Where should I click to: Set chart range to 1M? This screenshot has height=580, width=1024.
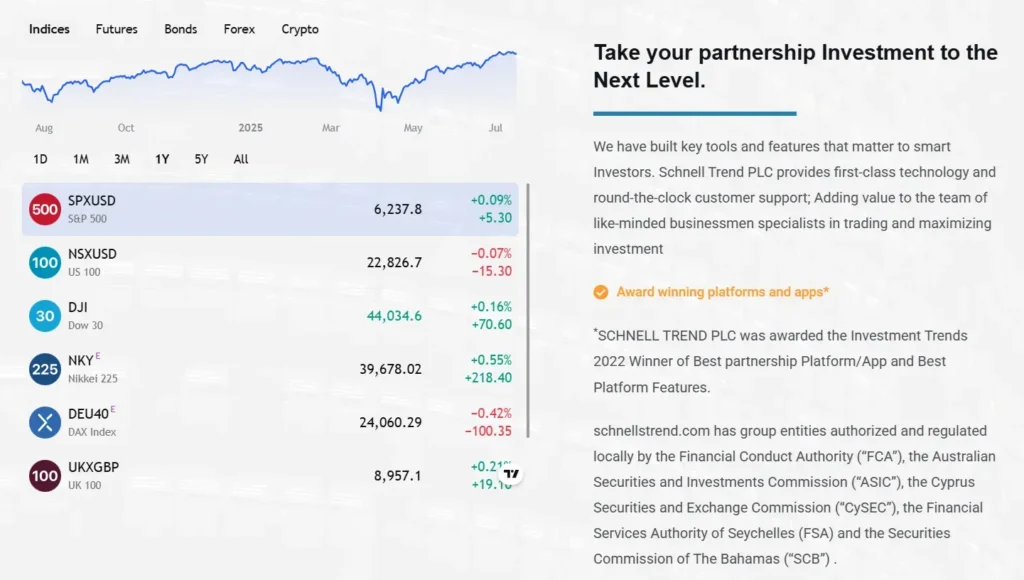click(x=81, y=159)
